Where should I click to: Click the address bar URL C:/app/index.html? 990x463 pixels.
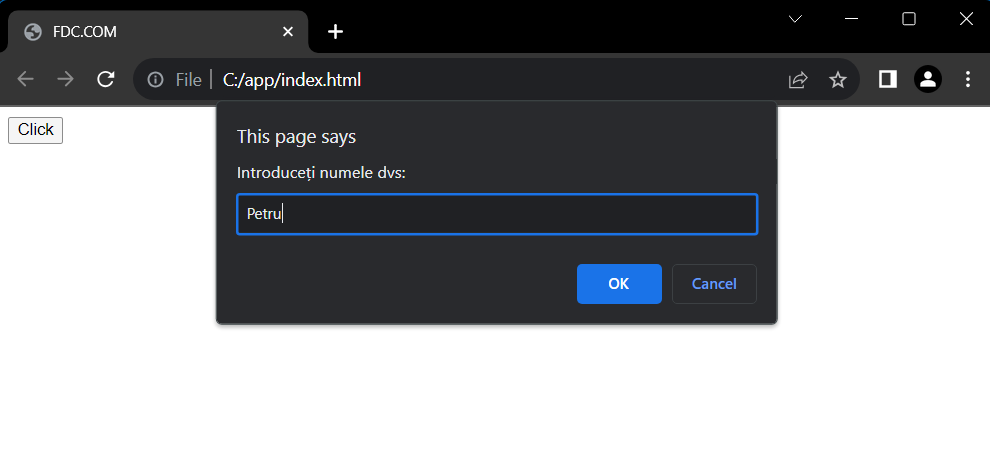click(292, 80)
